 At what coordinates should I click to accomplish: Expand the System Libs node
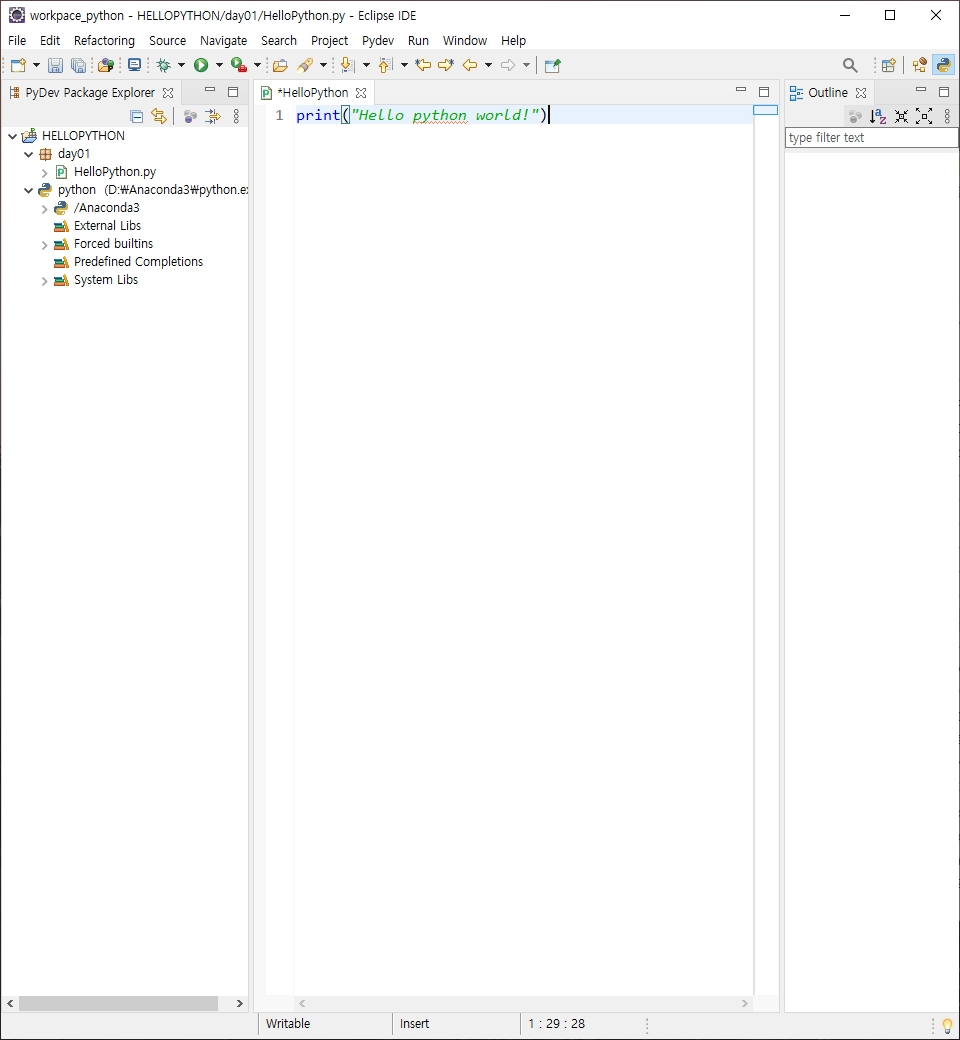pos(44,281)
